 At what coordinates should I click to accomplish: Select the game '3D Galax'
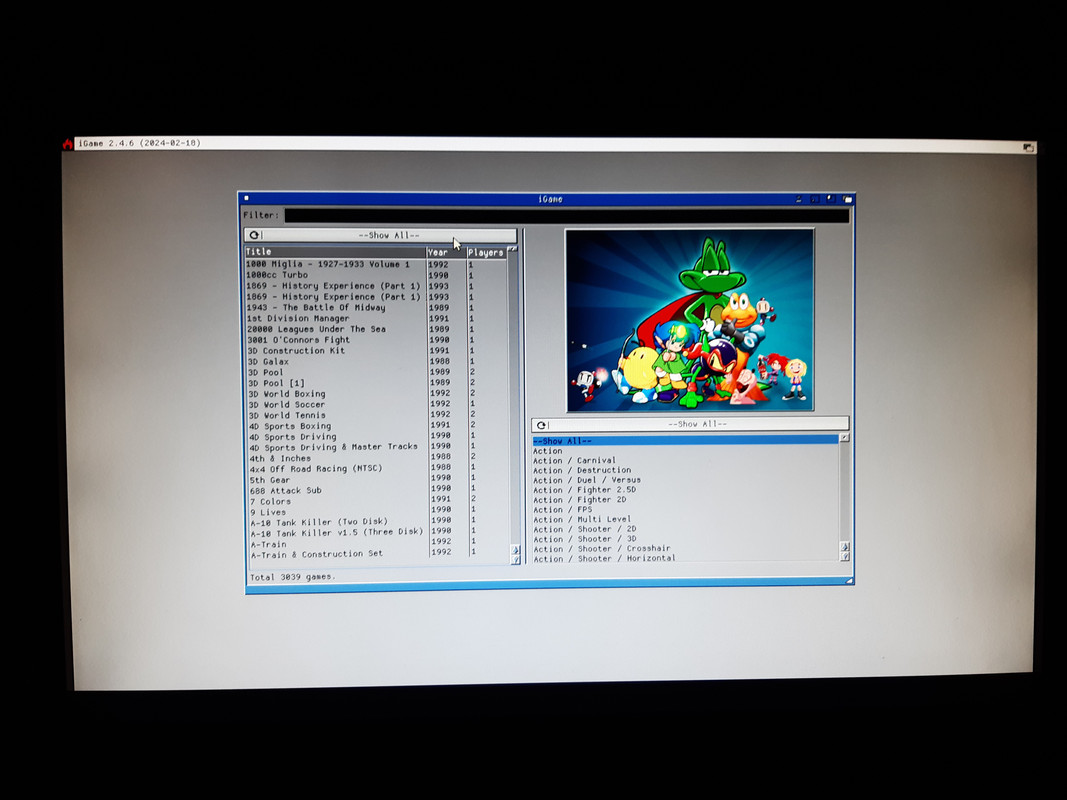(x=268, y=362)
